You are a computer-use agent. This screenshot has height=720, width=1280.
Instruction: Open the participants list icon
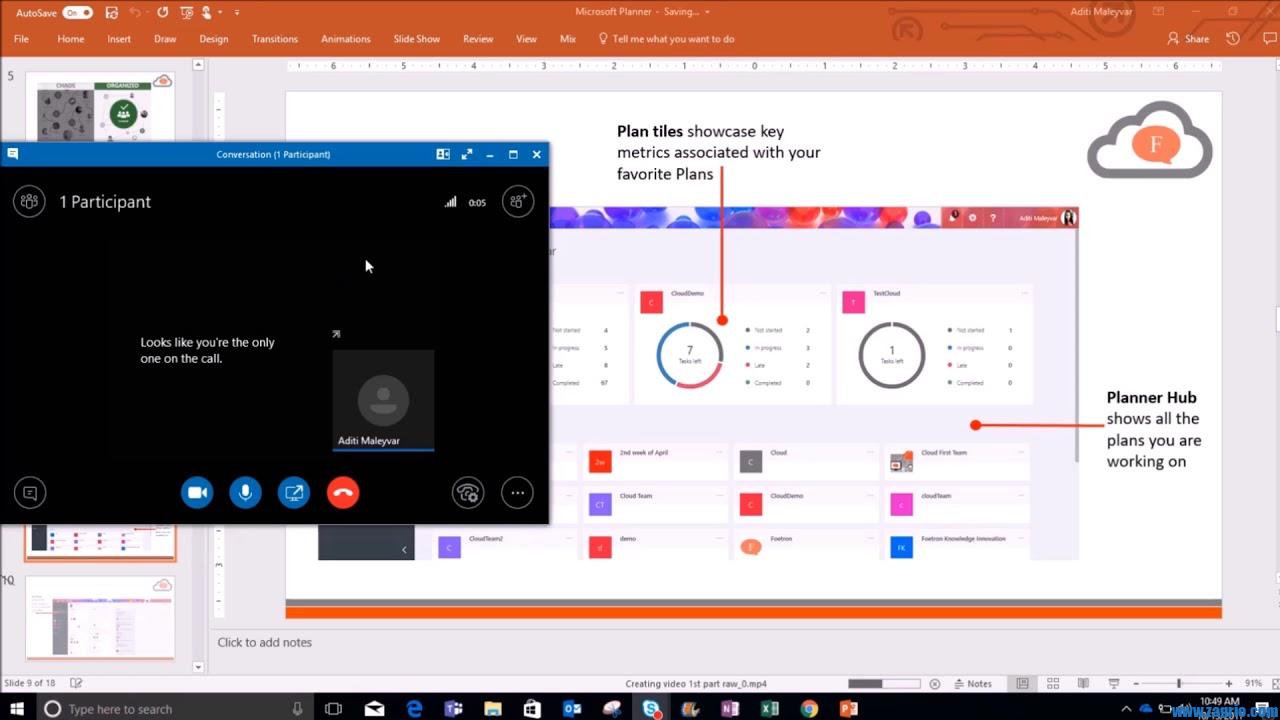29,201
